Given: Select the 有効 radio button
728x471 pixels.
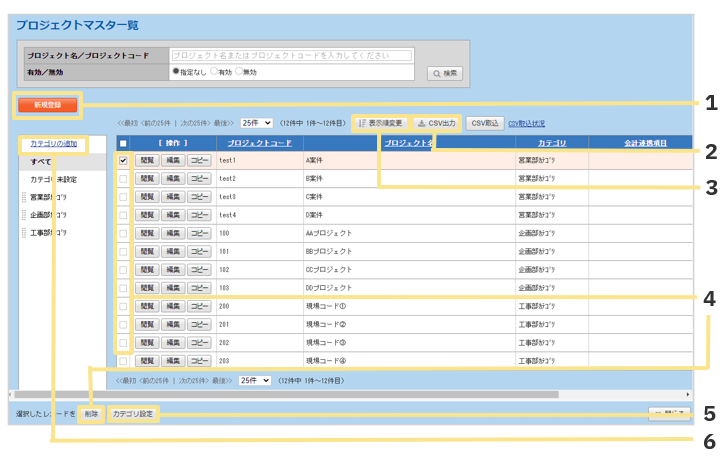Looking at the screenshot, I should [213, 72].
